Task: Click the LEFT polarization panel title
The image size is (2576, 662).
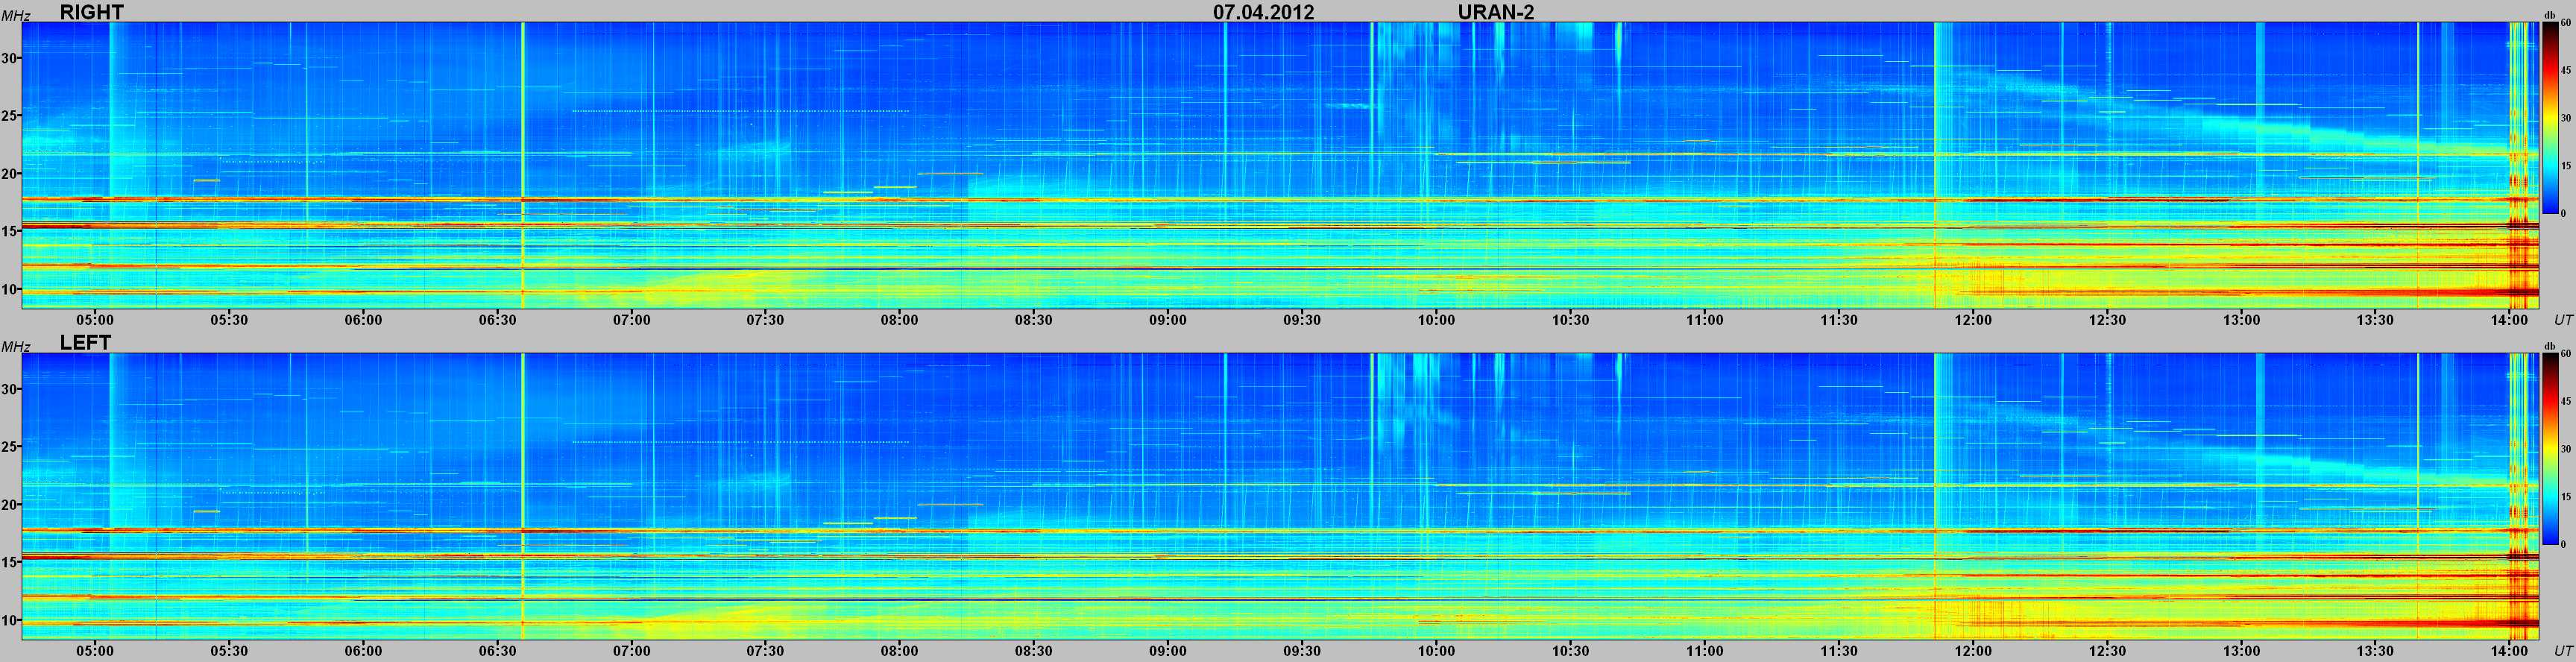Action: point(85,342)
